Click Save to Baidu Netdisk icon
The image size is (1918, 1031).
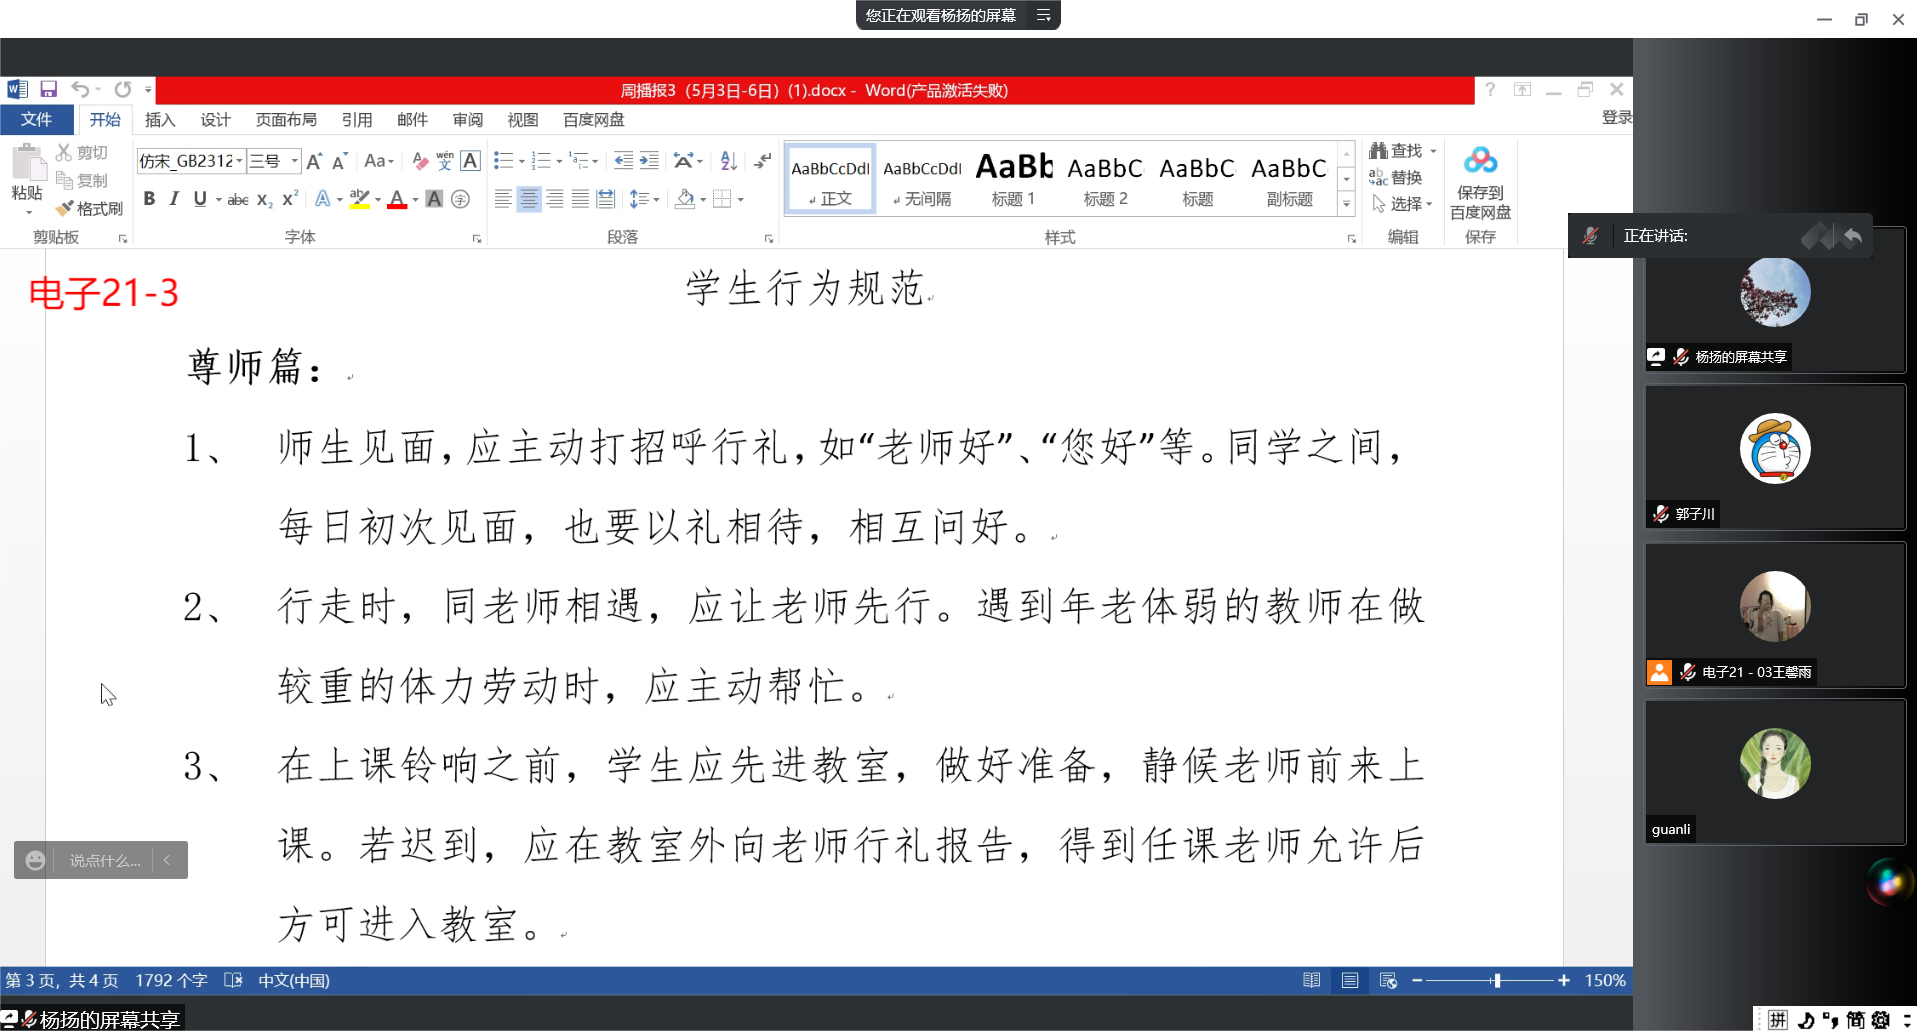pos(1480,182)
